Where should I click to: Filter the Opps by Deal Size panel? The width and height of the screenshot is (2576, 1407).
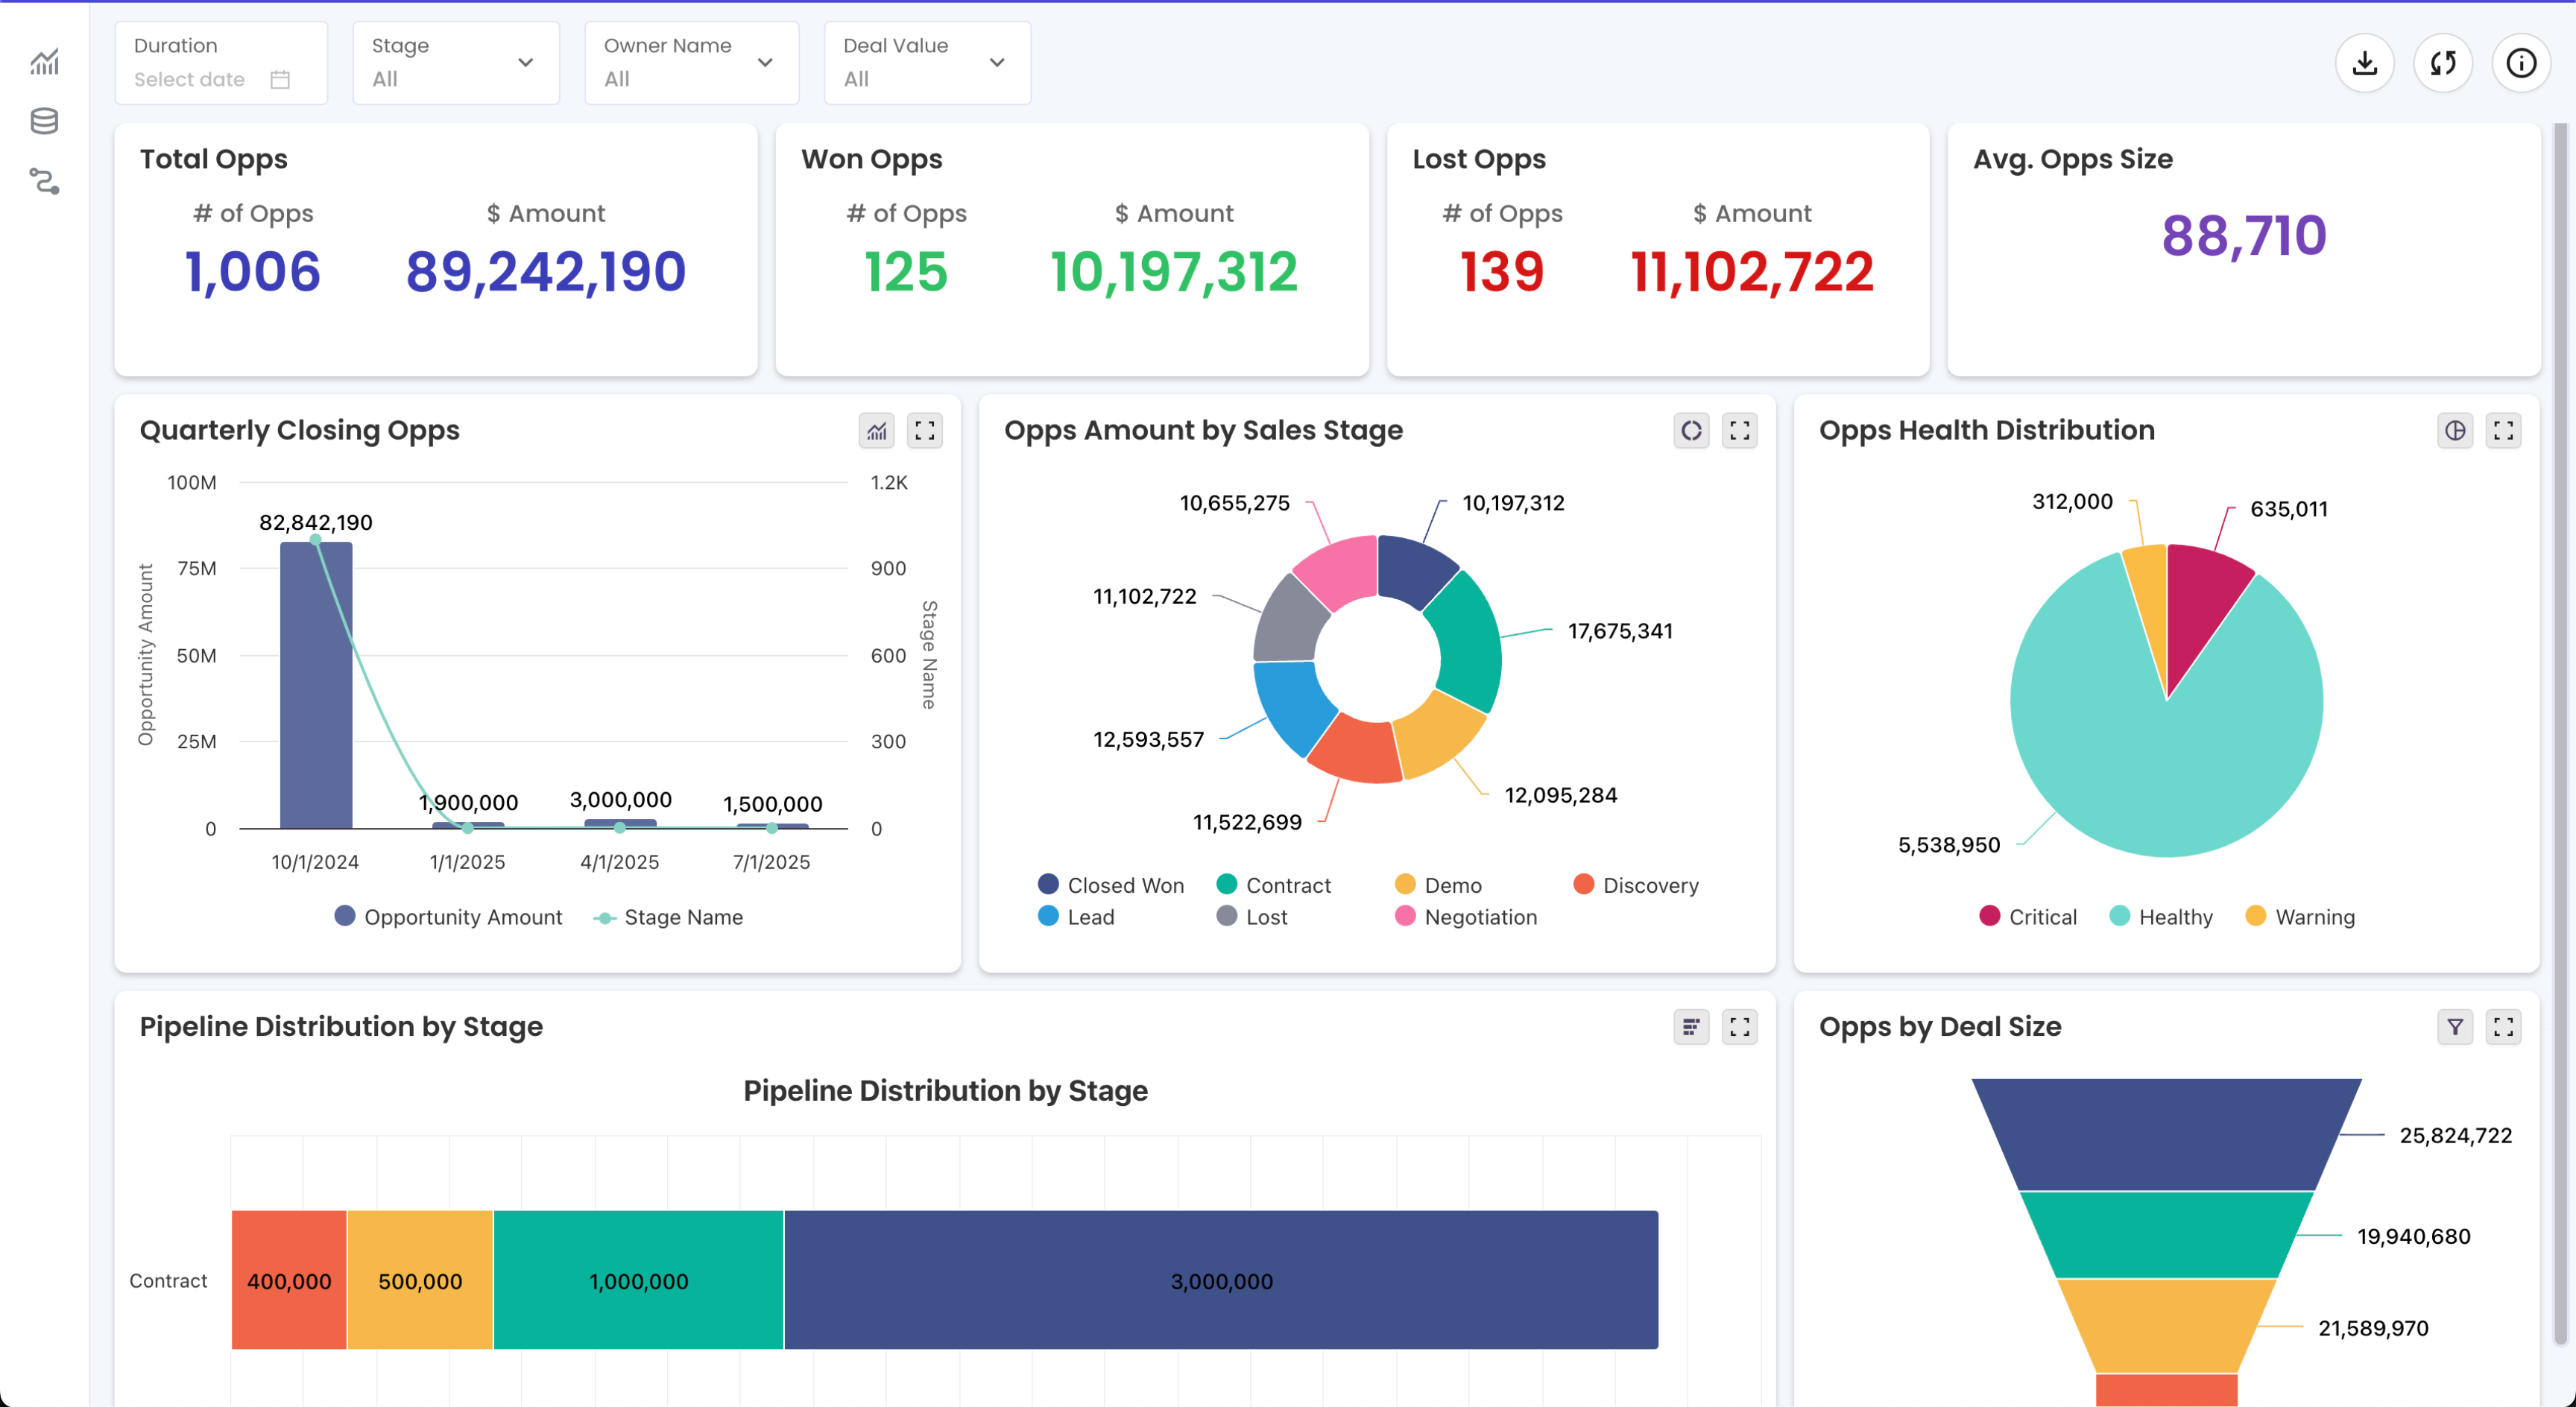2456,1026
